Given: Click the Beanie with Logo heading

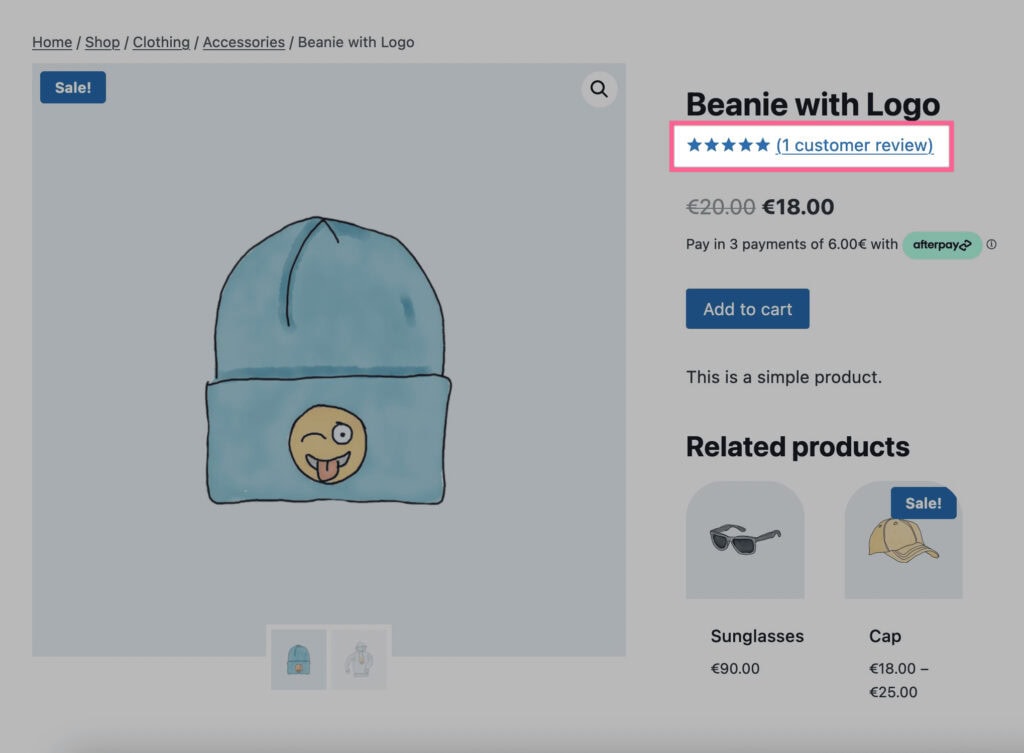Looking at the screenshot, I should (812, 104).
